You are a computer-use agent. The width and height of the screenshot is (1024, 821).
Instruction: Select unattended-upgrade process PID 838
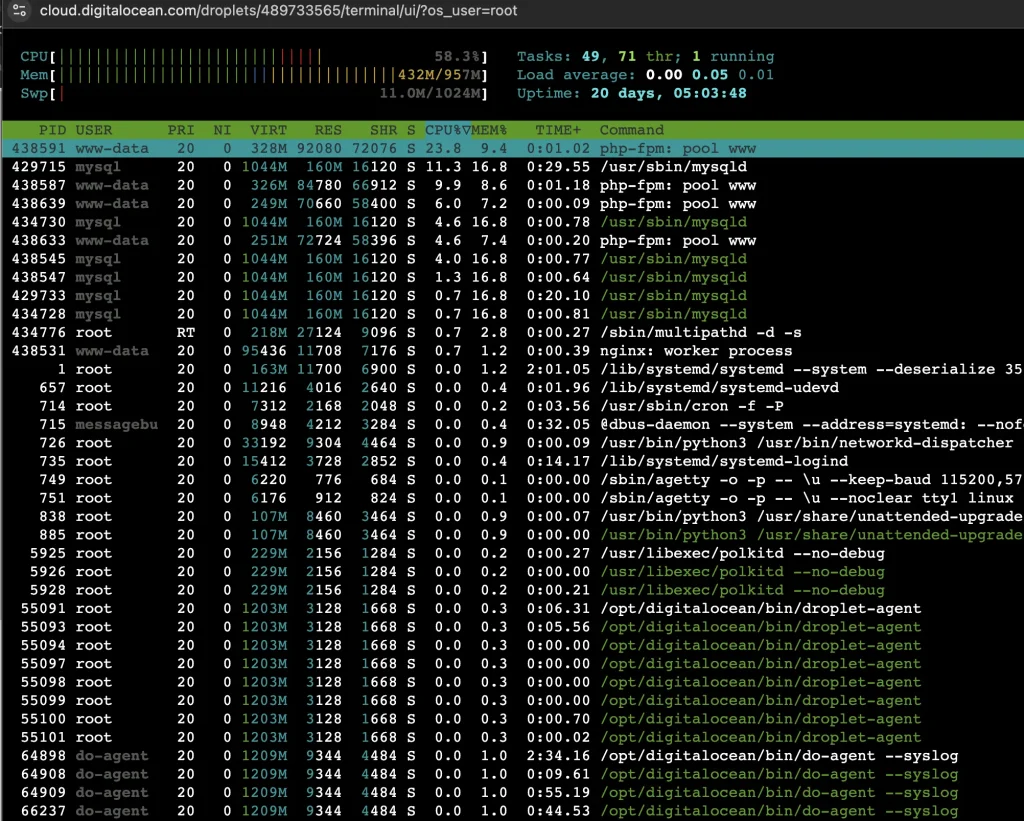point(512,517)
